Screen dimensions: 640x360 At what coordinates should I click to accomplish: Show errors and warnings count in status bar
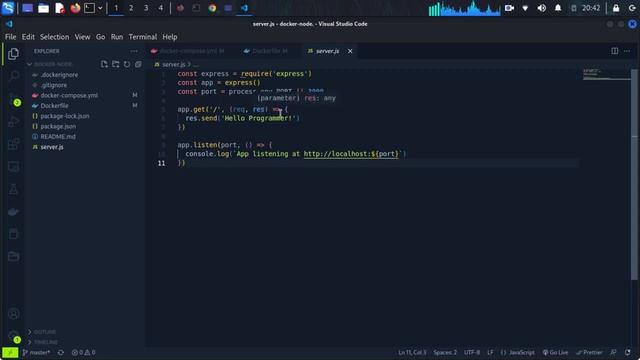[x=83, y=352]
